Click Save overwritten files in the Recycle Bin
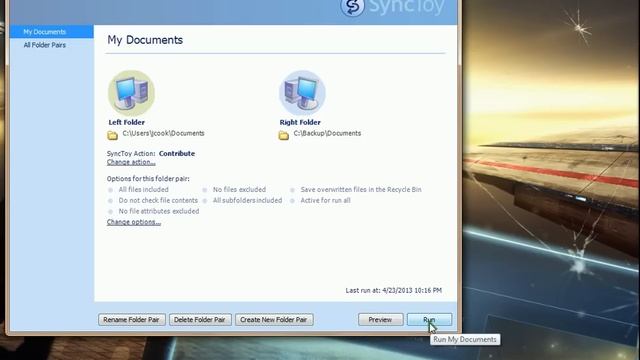Screen dimensions: 640x360 point(361,189)
